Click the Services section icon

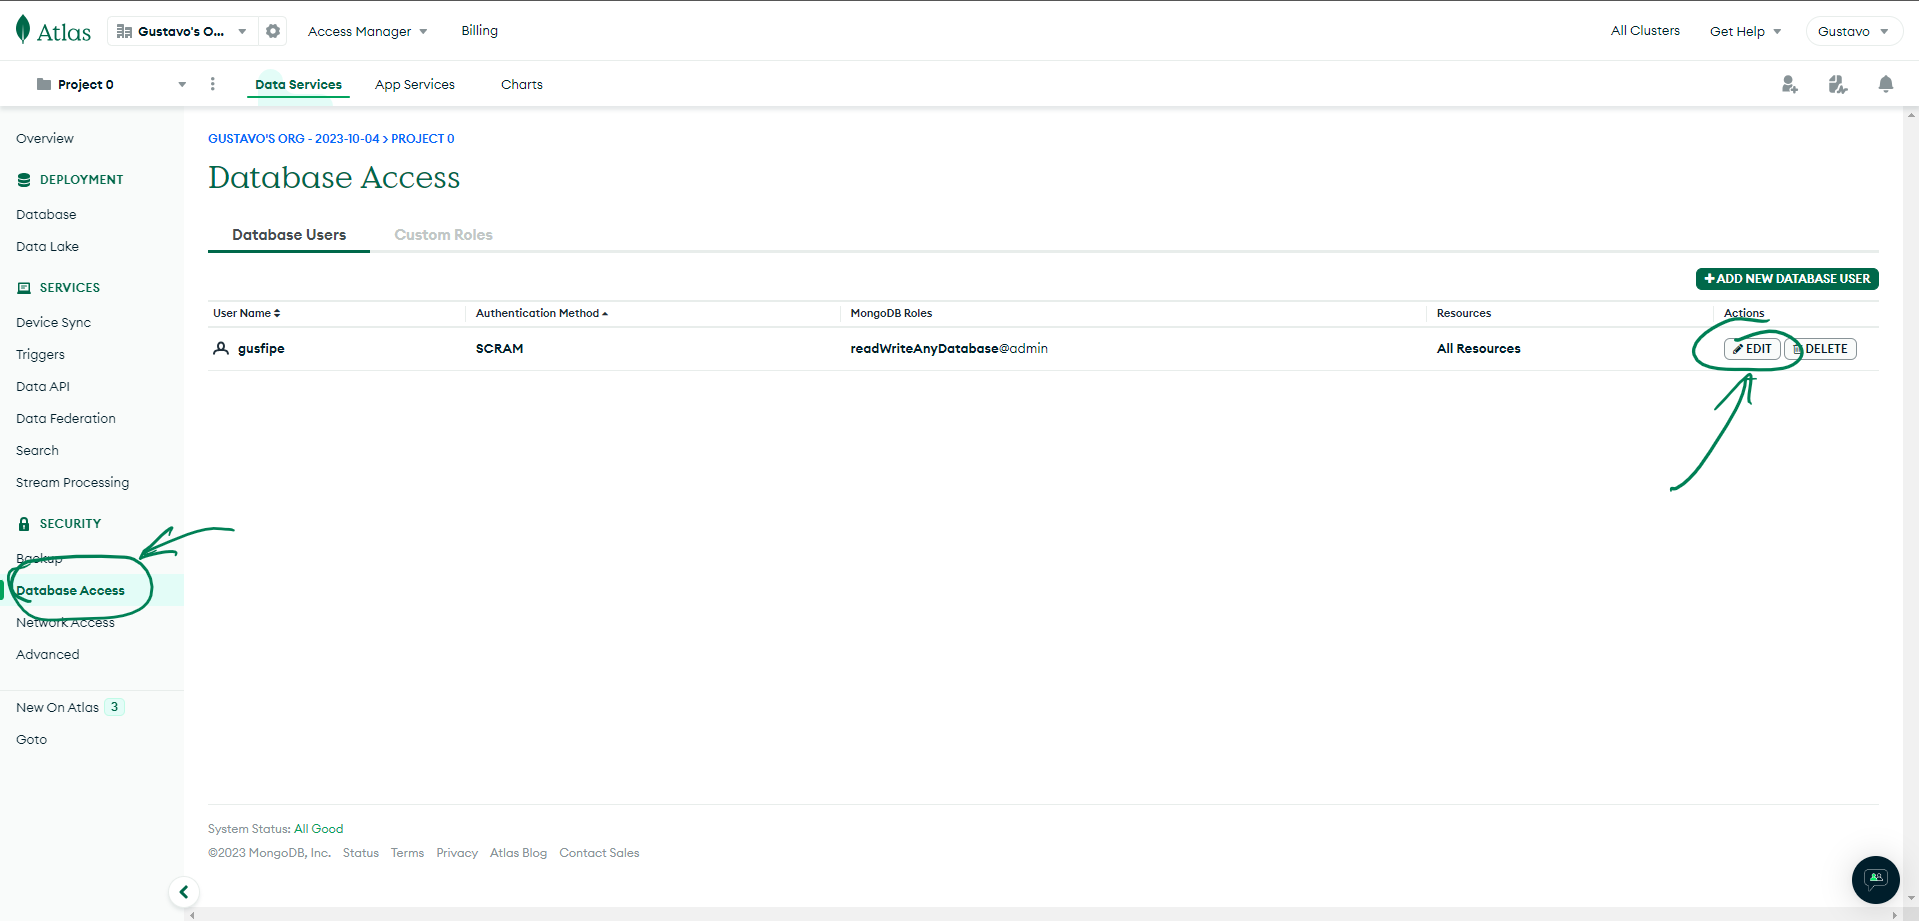24,288
